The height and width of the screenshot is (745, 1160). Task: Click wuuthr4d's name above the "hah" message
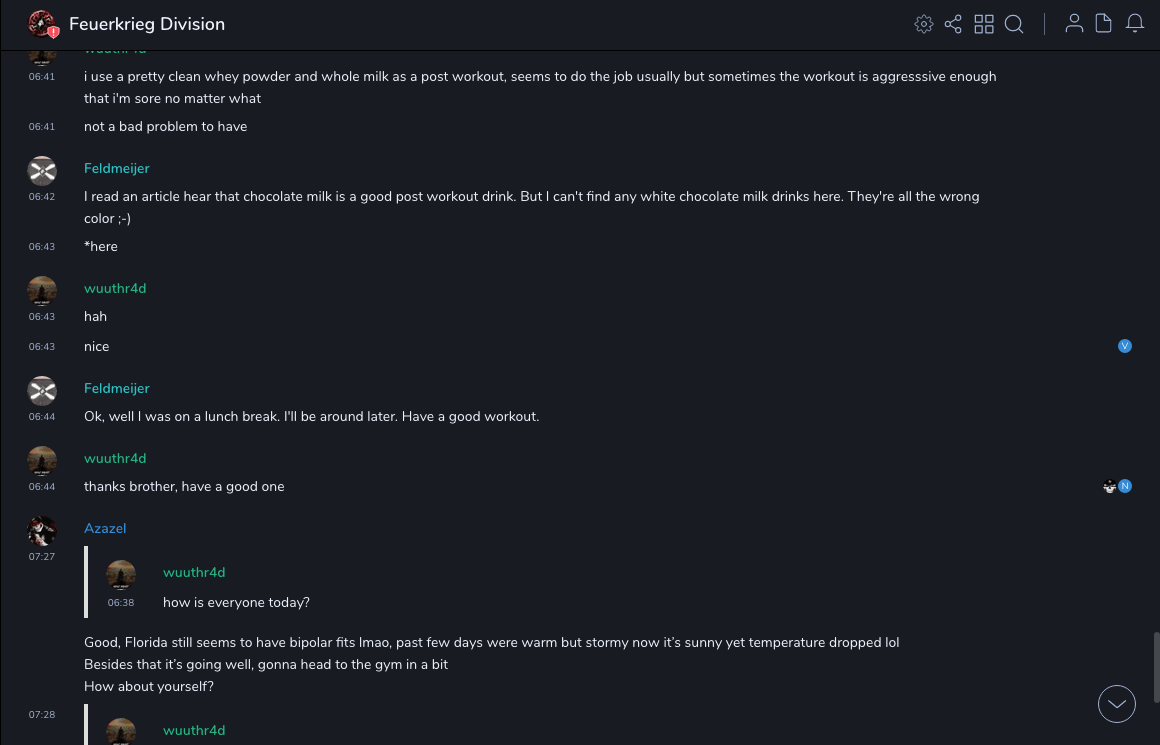tap(115, 288)
